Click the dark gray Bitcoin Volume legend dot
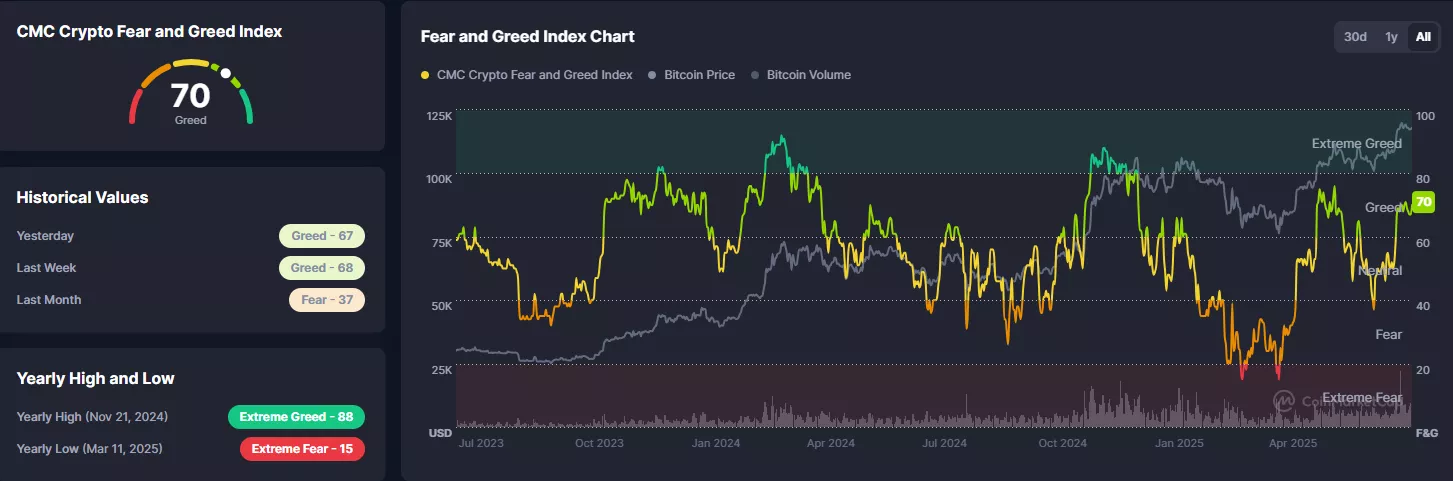Image resolution: width=1453 pixels, height=481 pixels. 755,75
